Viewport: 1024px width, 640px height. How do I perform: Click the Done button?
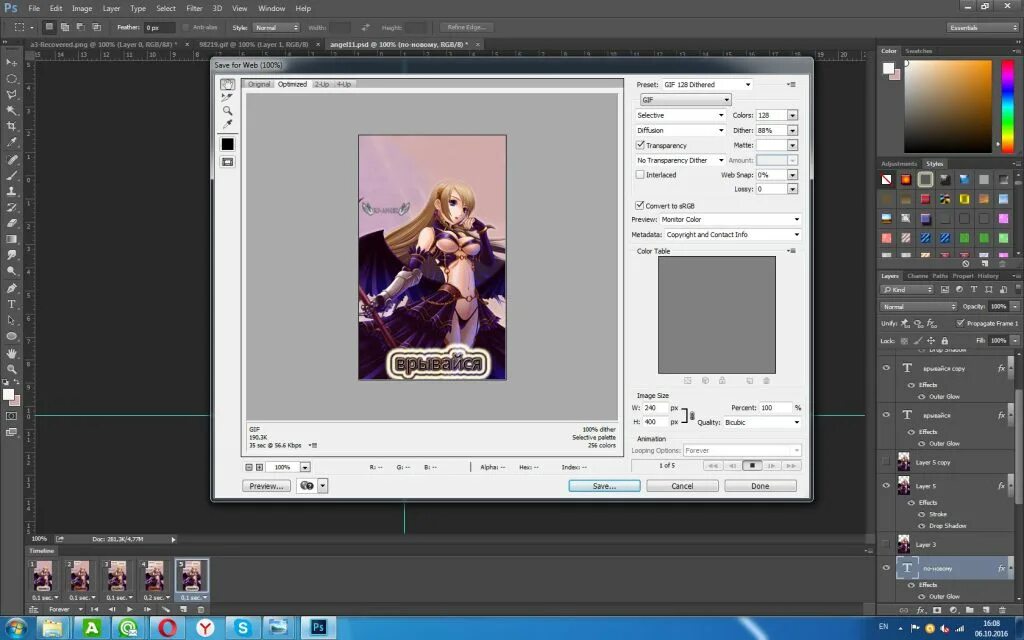click(x=760, y=486)
